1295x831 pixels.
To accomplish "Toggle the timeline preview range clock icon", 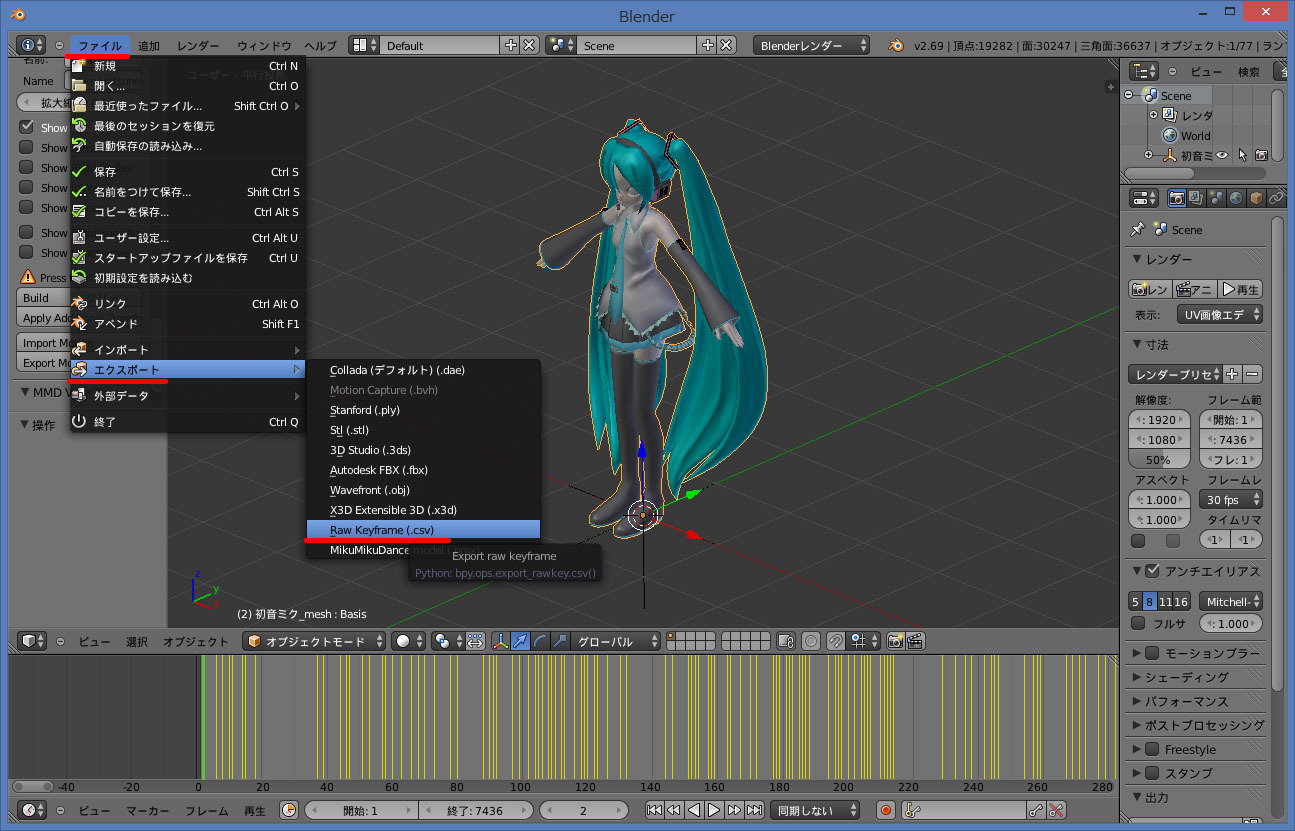I will (x=288, y=810).
